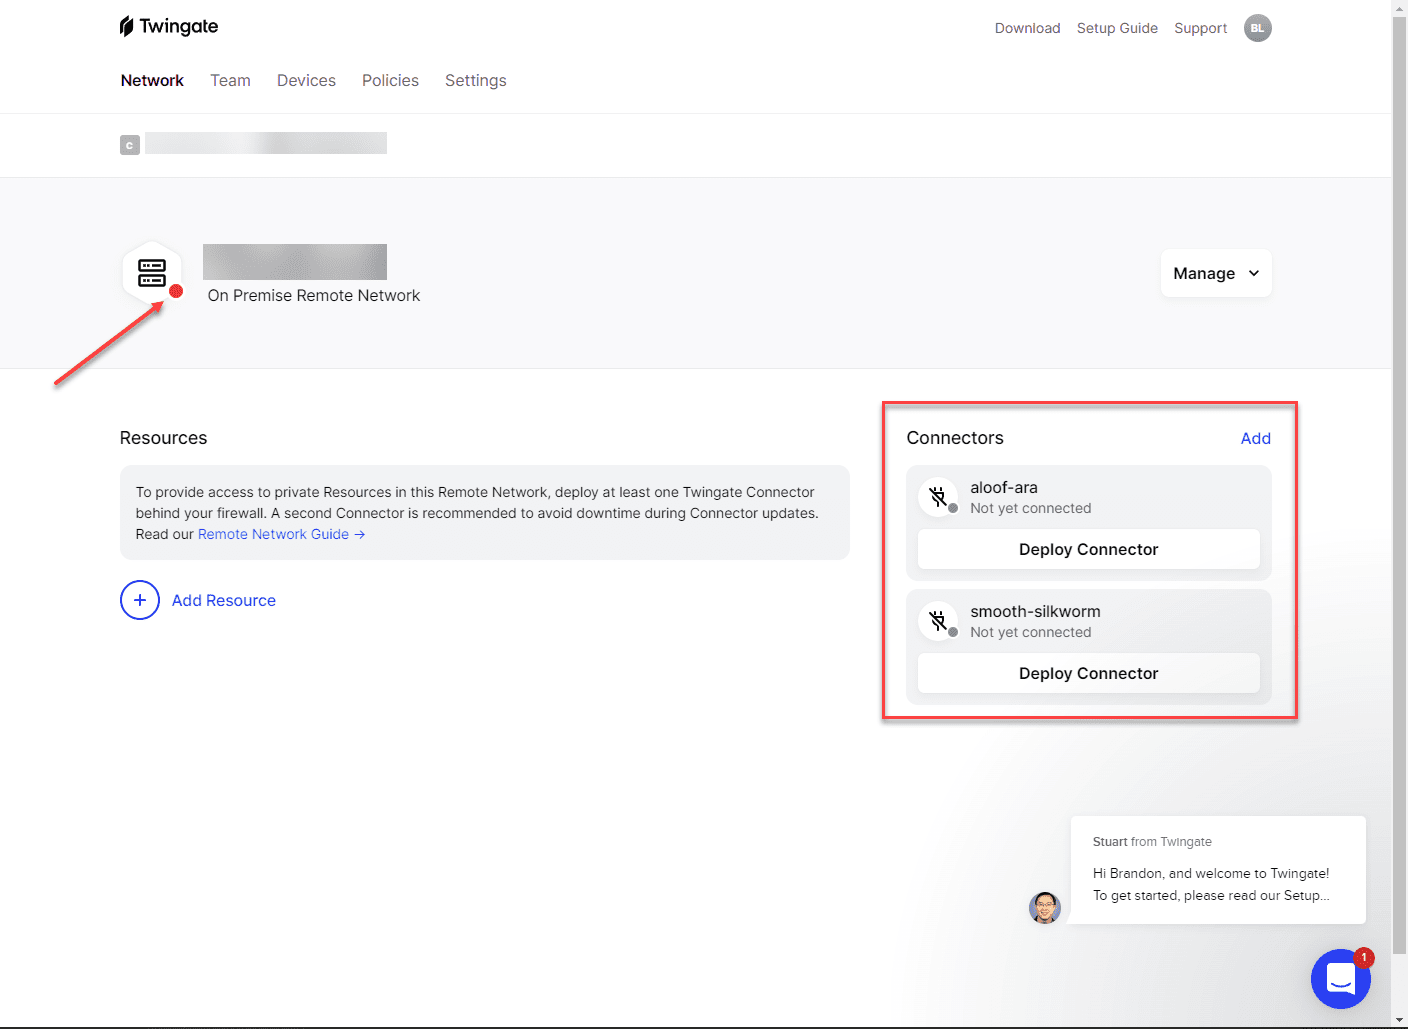Viewport: 1408px width, 1029px height.
Task: Click the plus circle Add Resource icon
Action: 140,600
